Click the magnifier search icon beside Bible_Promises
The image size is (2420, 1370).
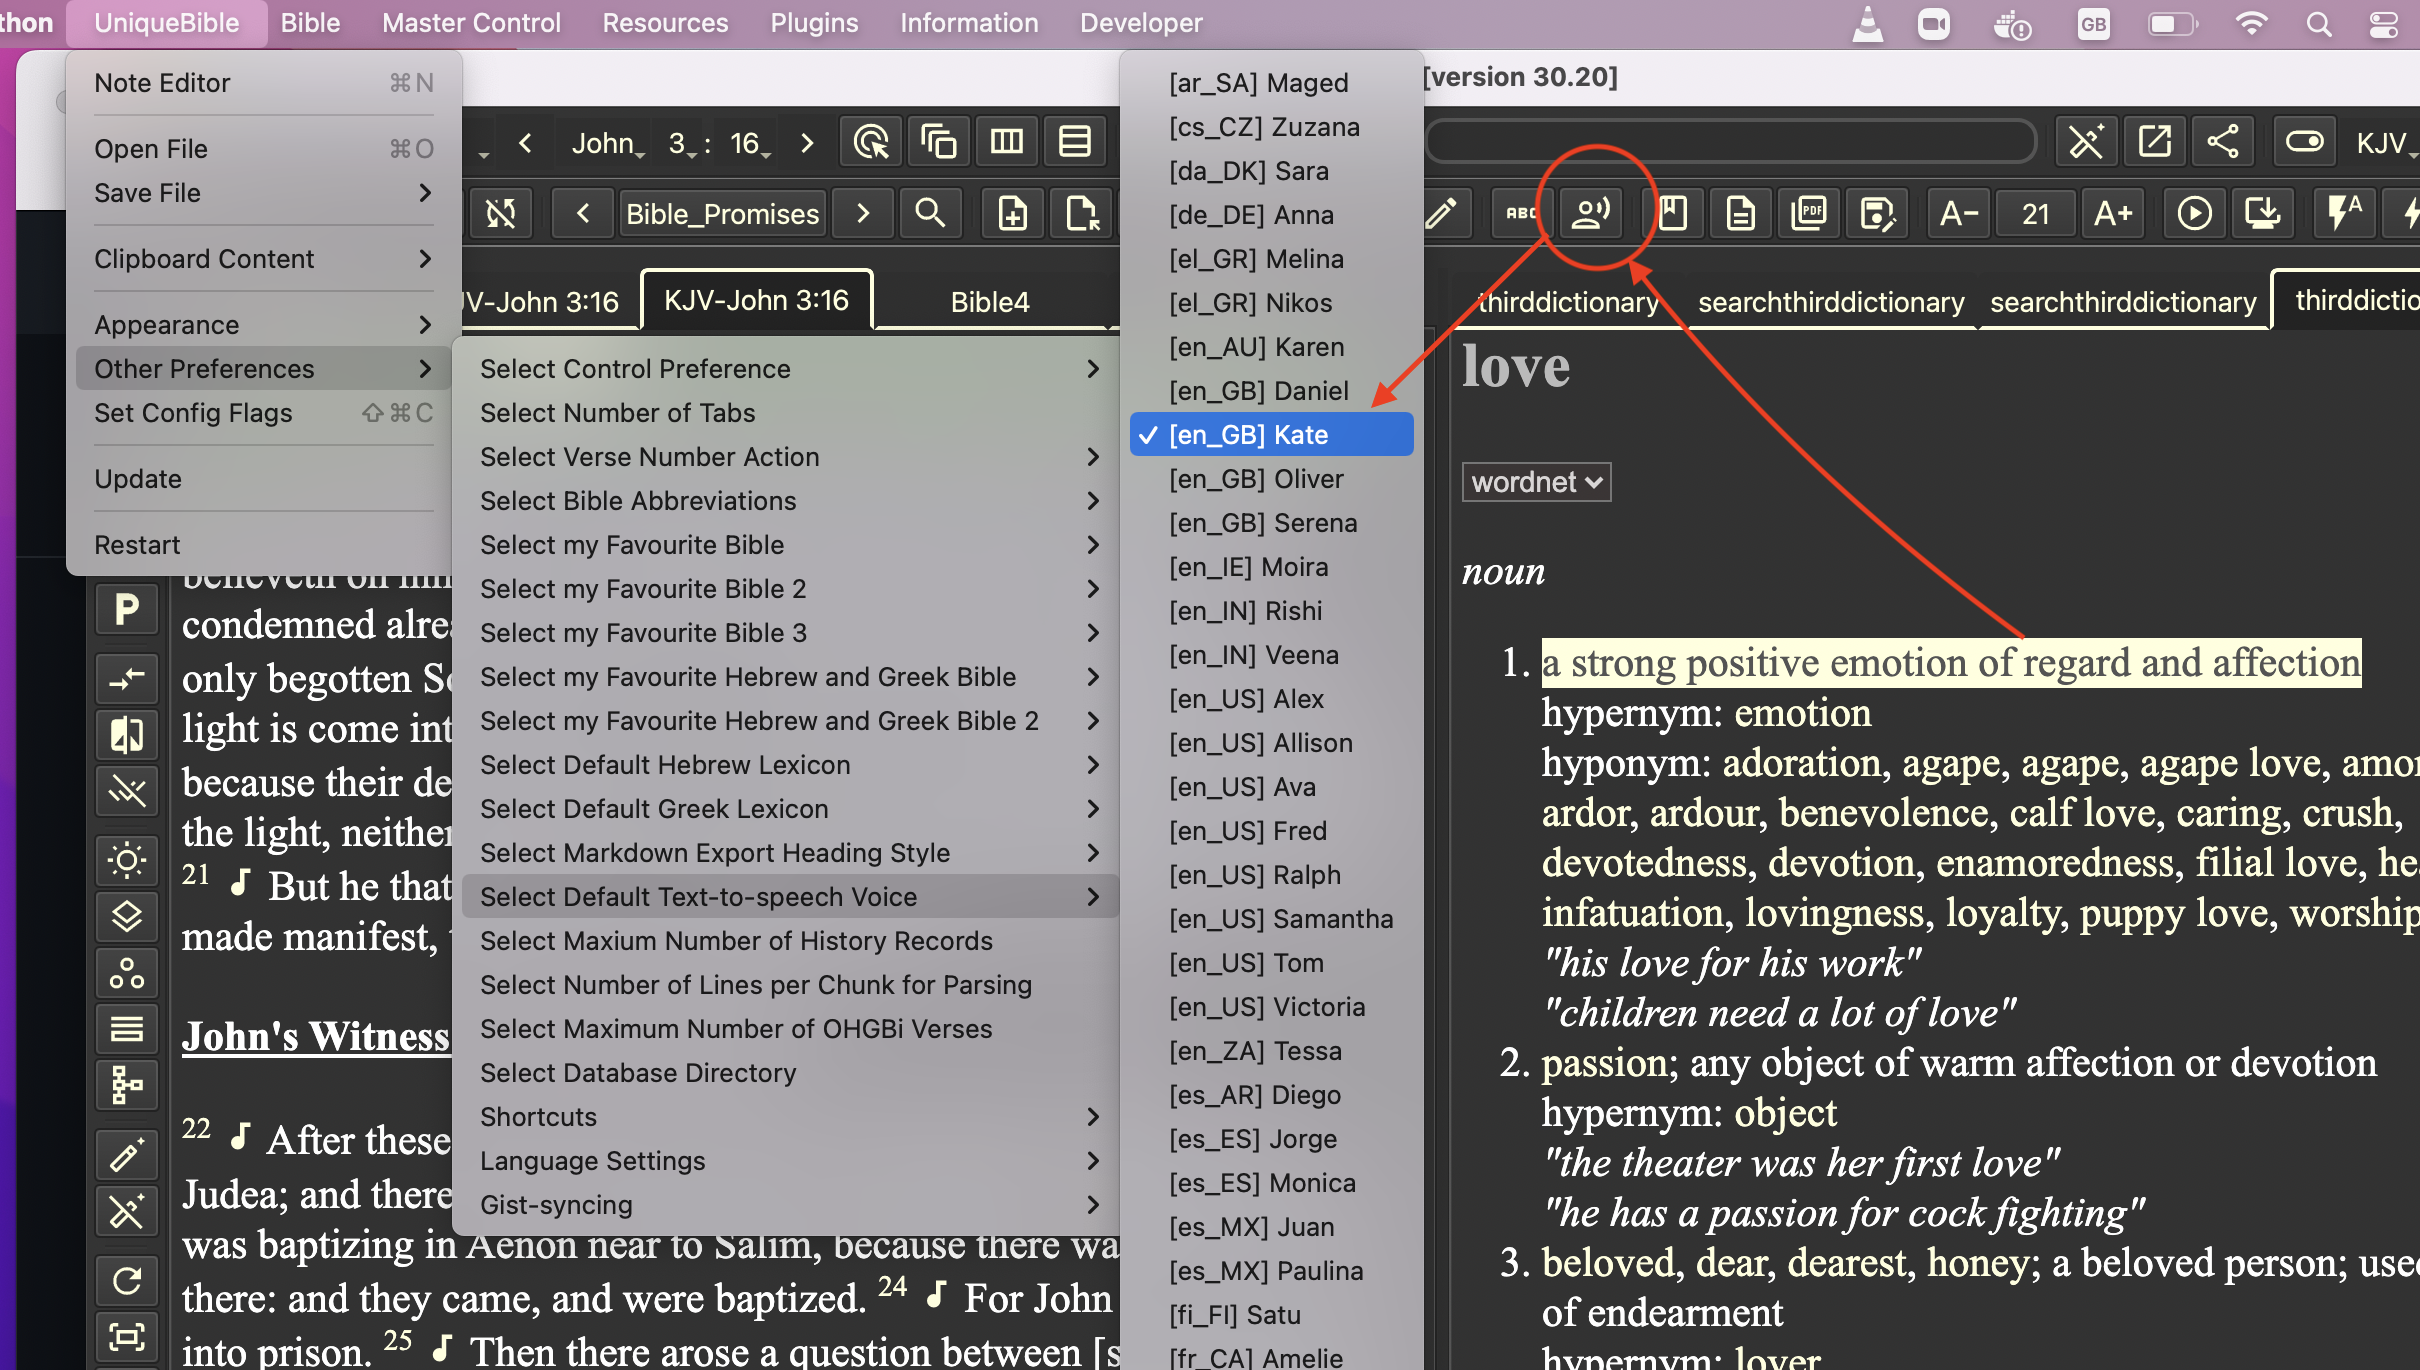pos(930,213)
